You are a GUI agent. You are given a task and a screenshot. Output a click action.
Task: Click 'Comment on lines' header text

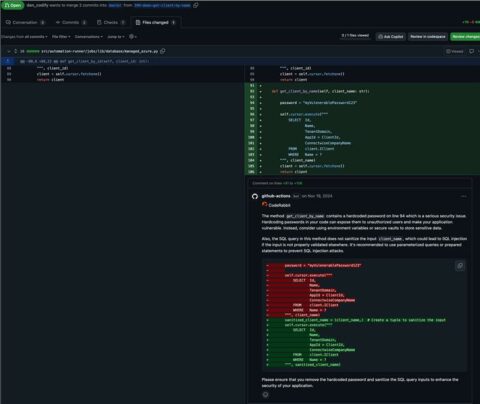coord(277,183)
